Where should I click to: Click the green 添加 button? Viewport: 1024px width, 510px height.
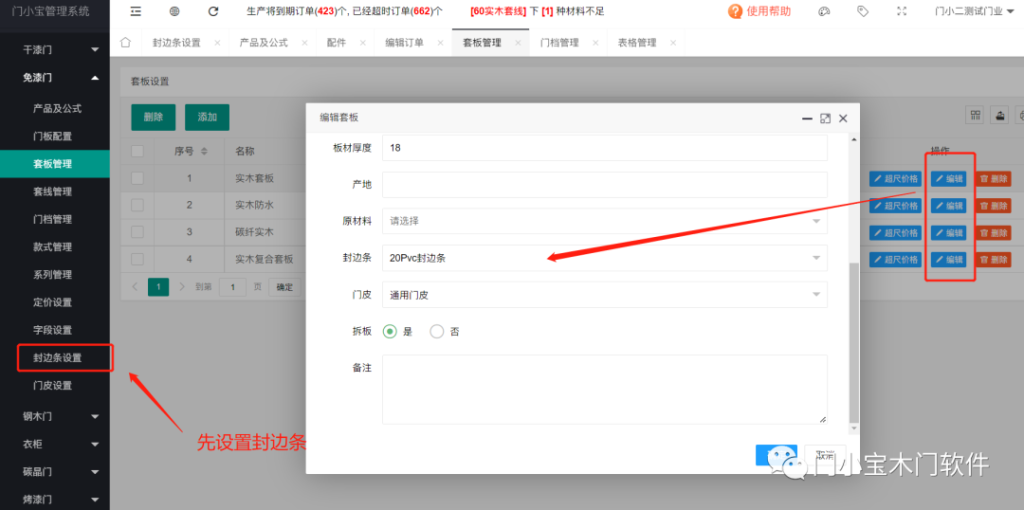(207, 117)
